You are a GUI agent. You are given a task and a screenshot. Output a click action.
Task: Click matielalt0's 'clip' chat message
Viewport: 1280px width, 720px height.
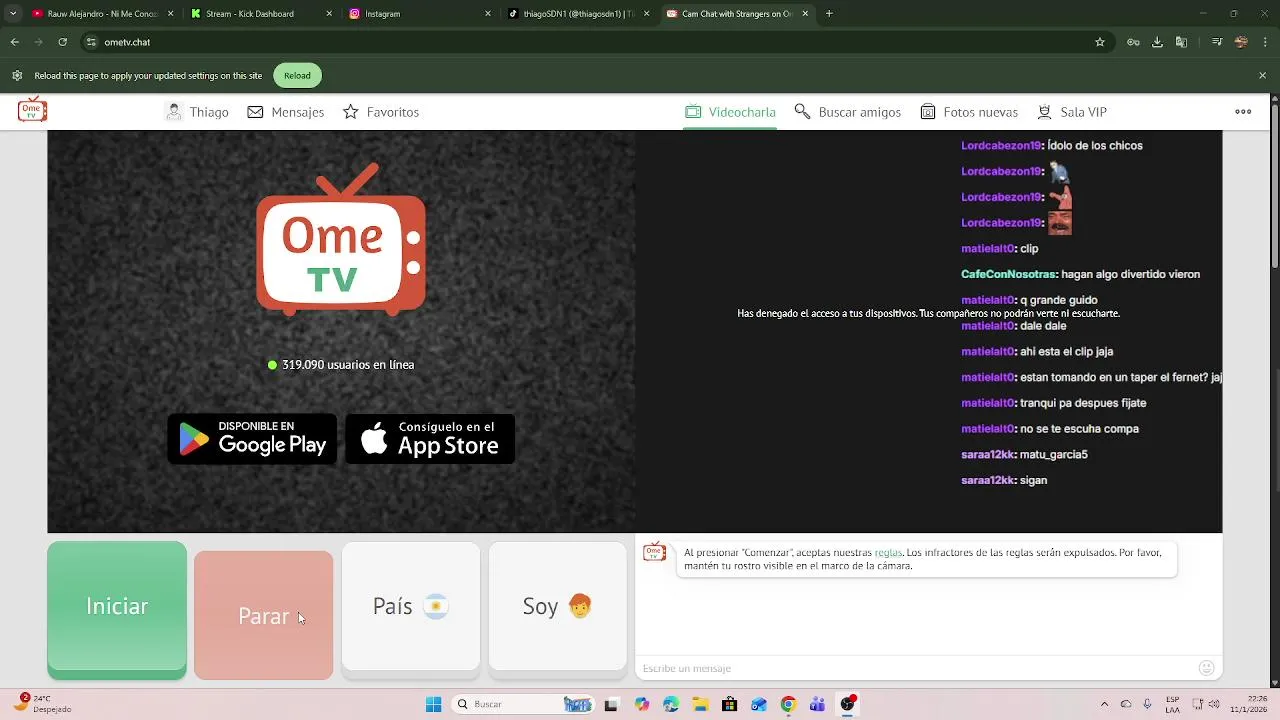coord(1000,248)
